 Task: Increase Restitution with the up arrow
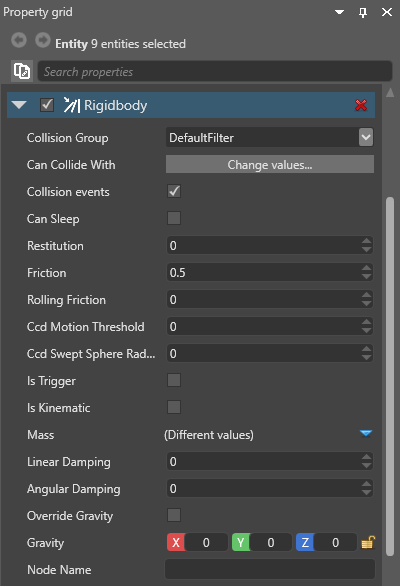[x=367, y=241]
